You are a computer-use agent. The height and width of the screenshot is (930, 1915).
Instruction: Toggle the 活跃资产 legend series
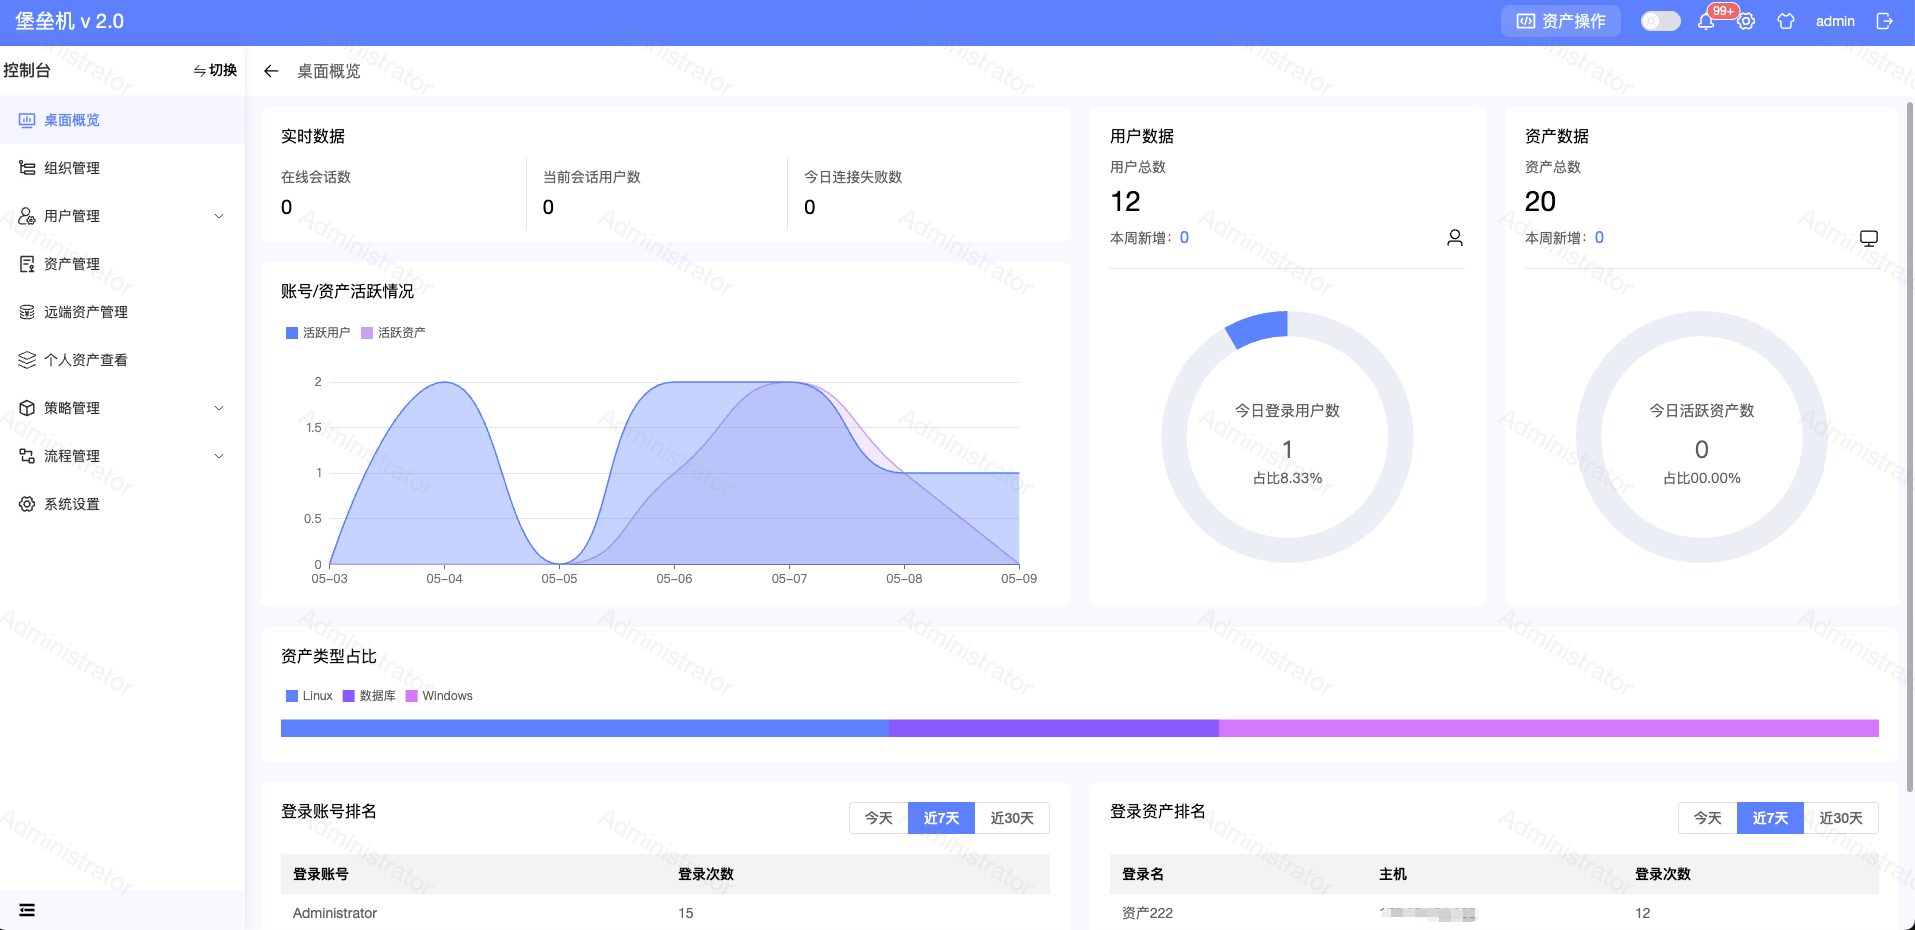click(x=393, y=333)
